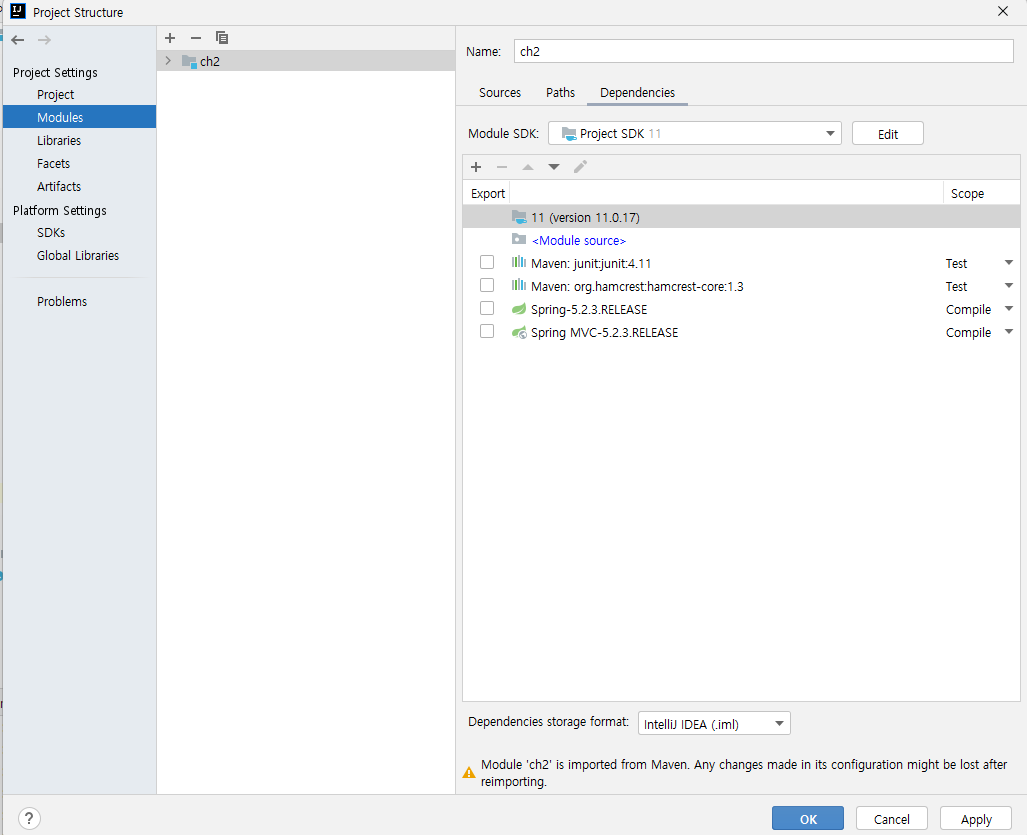This screenshot has height=835, width=1027.
Task: Toggle export for Spring MVC-5.2.3.RELEASE
Action: click(x=487, y=331)
